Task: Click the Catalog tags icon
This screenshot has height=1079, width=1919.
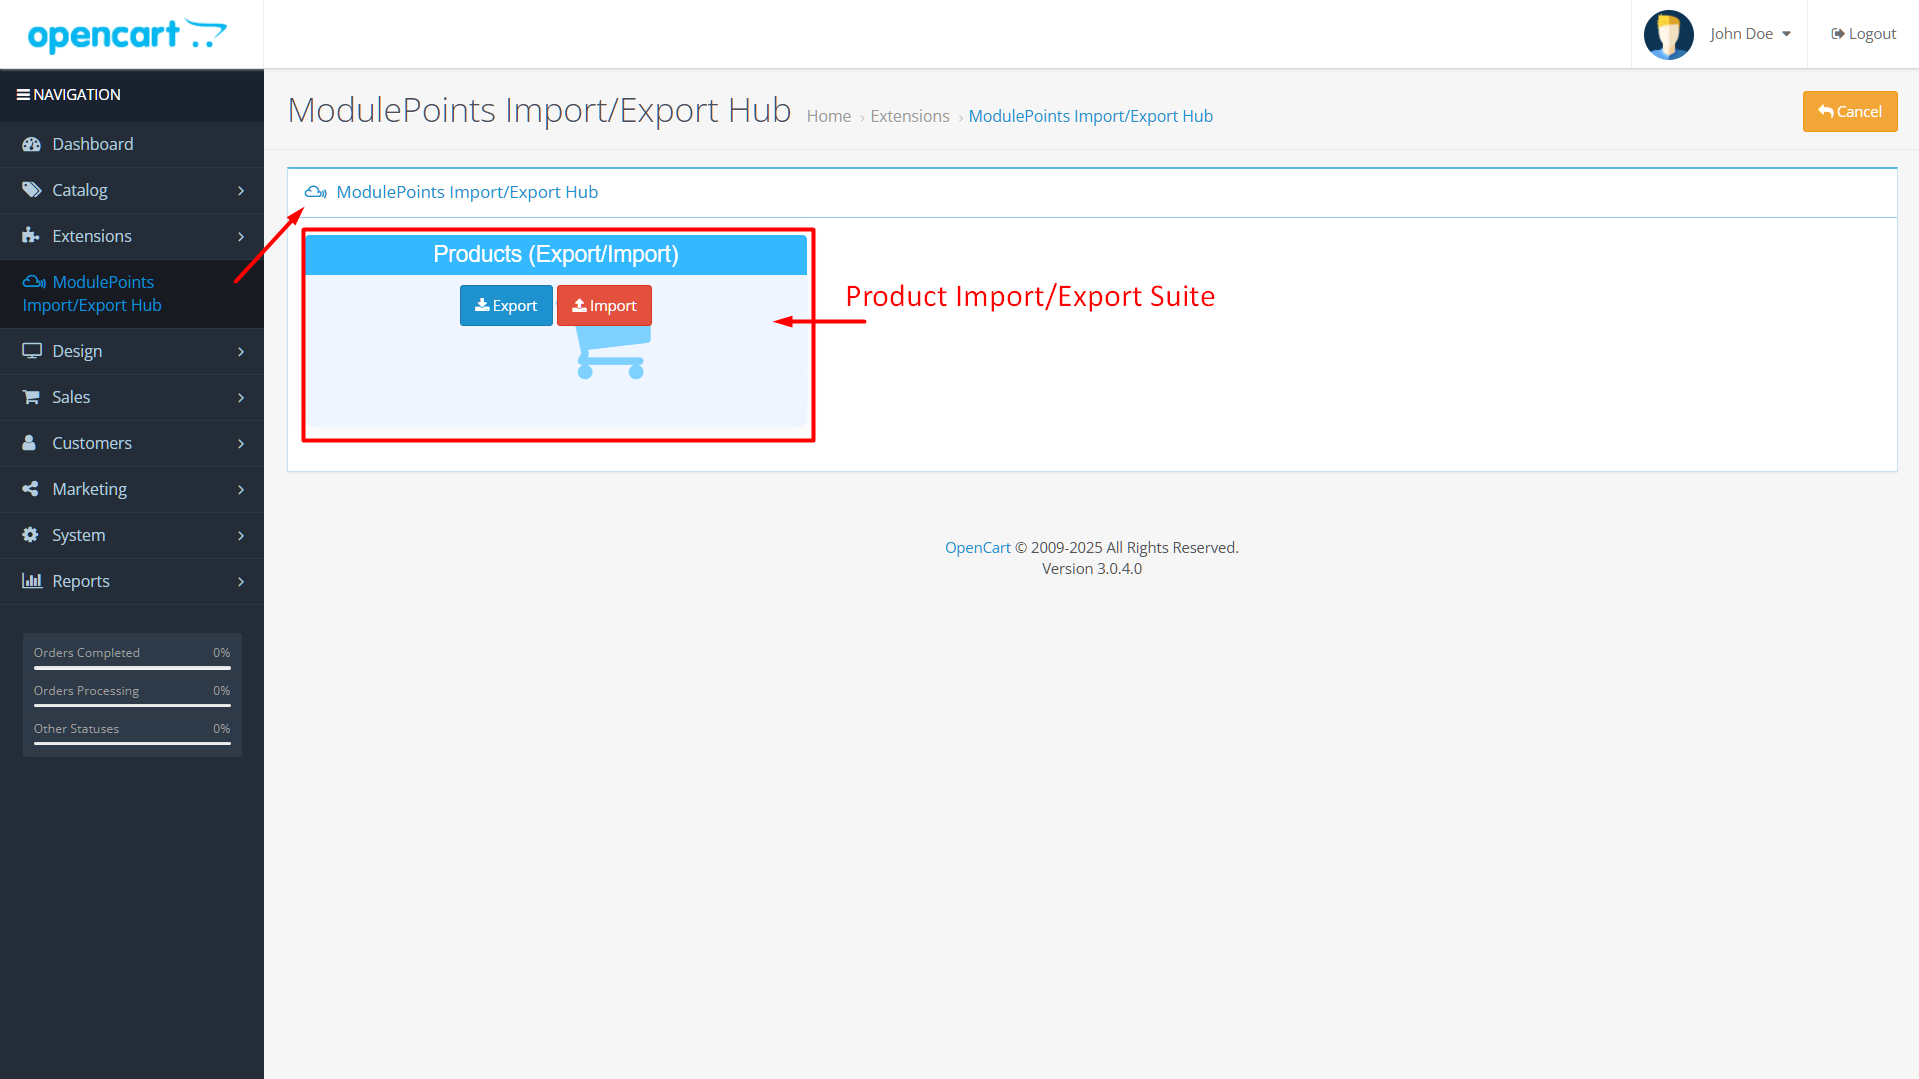Action: 32,190
